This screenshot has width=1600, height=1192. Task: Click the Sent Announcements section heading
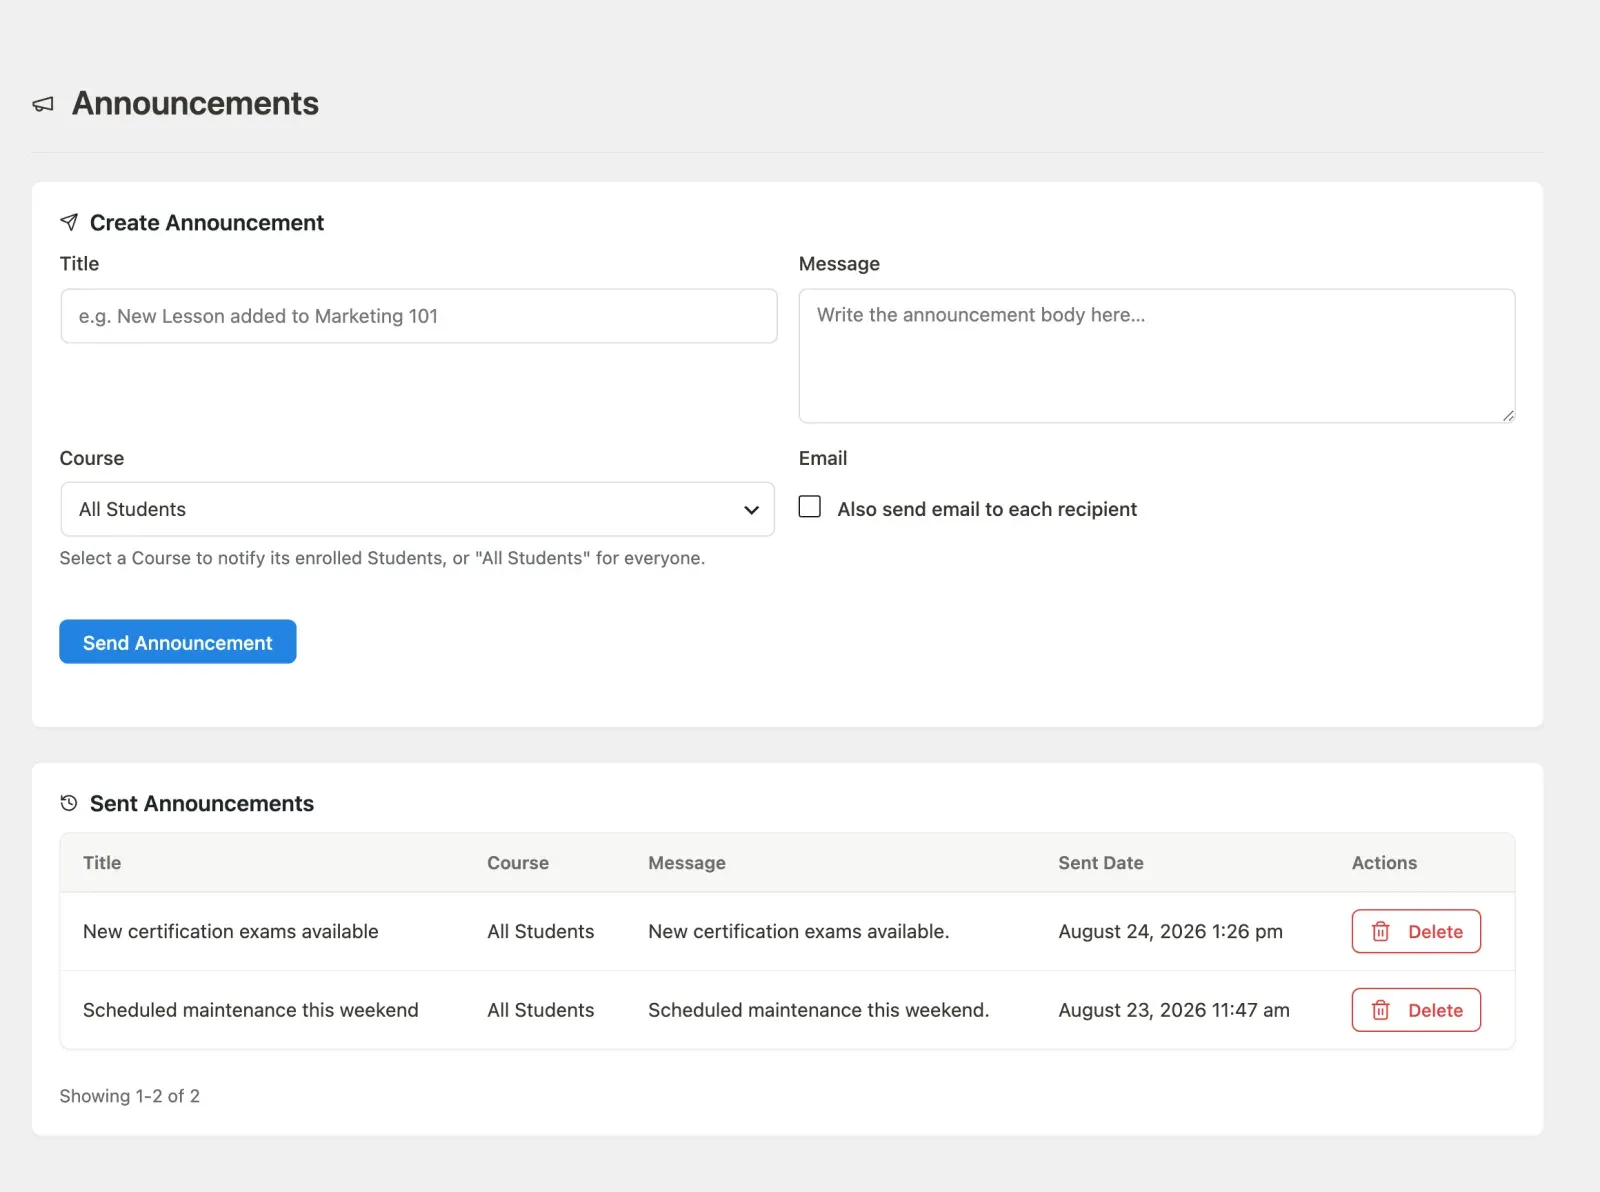pyautogui.click(x=202, y=803)
